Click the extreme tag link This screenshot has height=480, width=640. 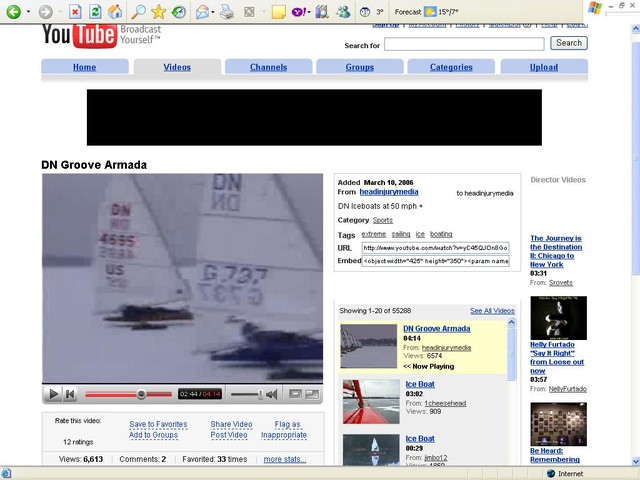(373, 234)
